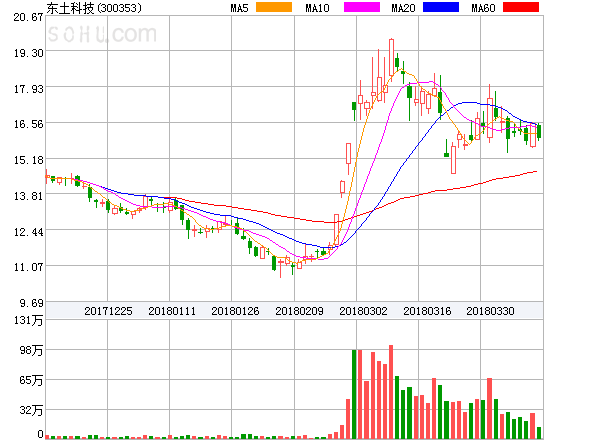Viewport: 600px width, 440px height.
Task: Click the MA10 legend label
Action: (317, 8)
